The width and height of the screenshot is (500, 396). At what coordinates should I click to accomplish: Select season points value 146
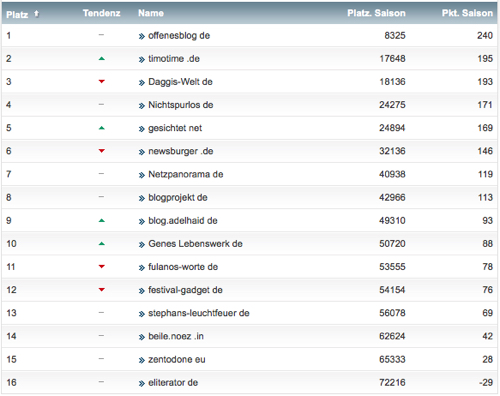(x=485, y=151)
